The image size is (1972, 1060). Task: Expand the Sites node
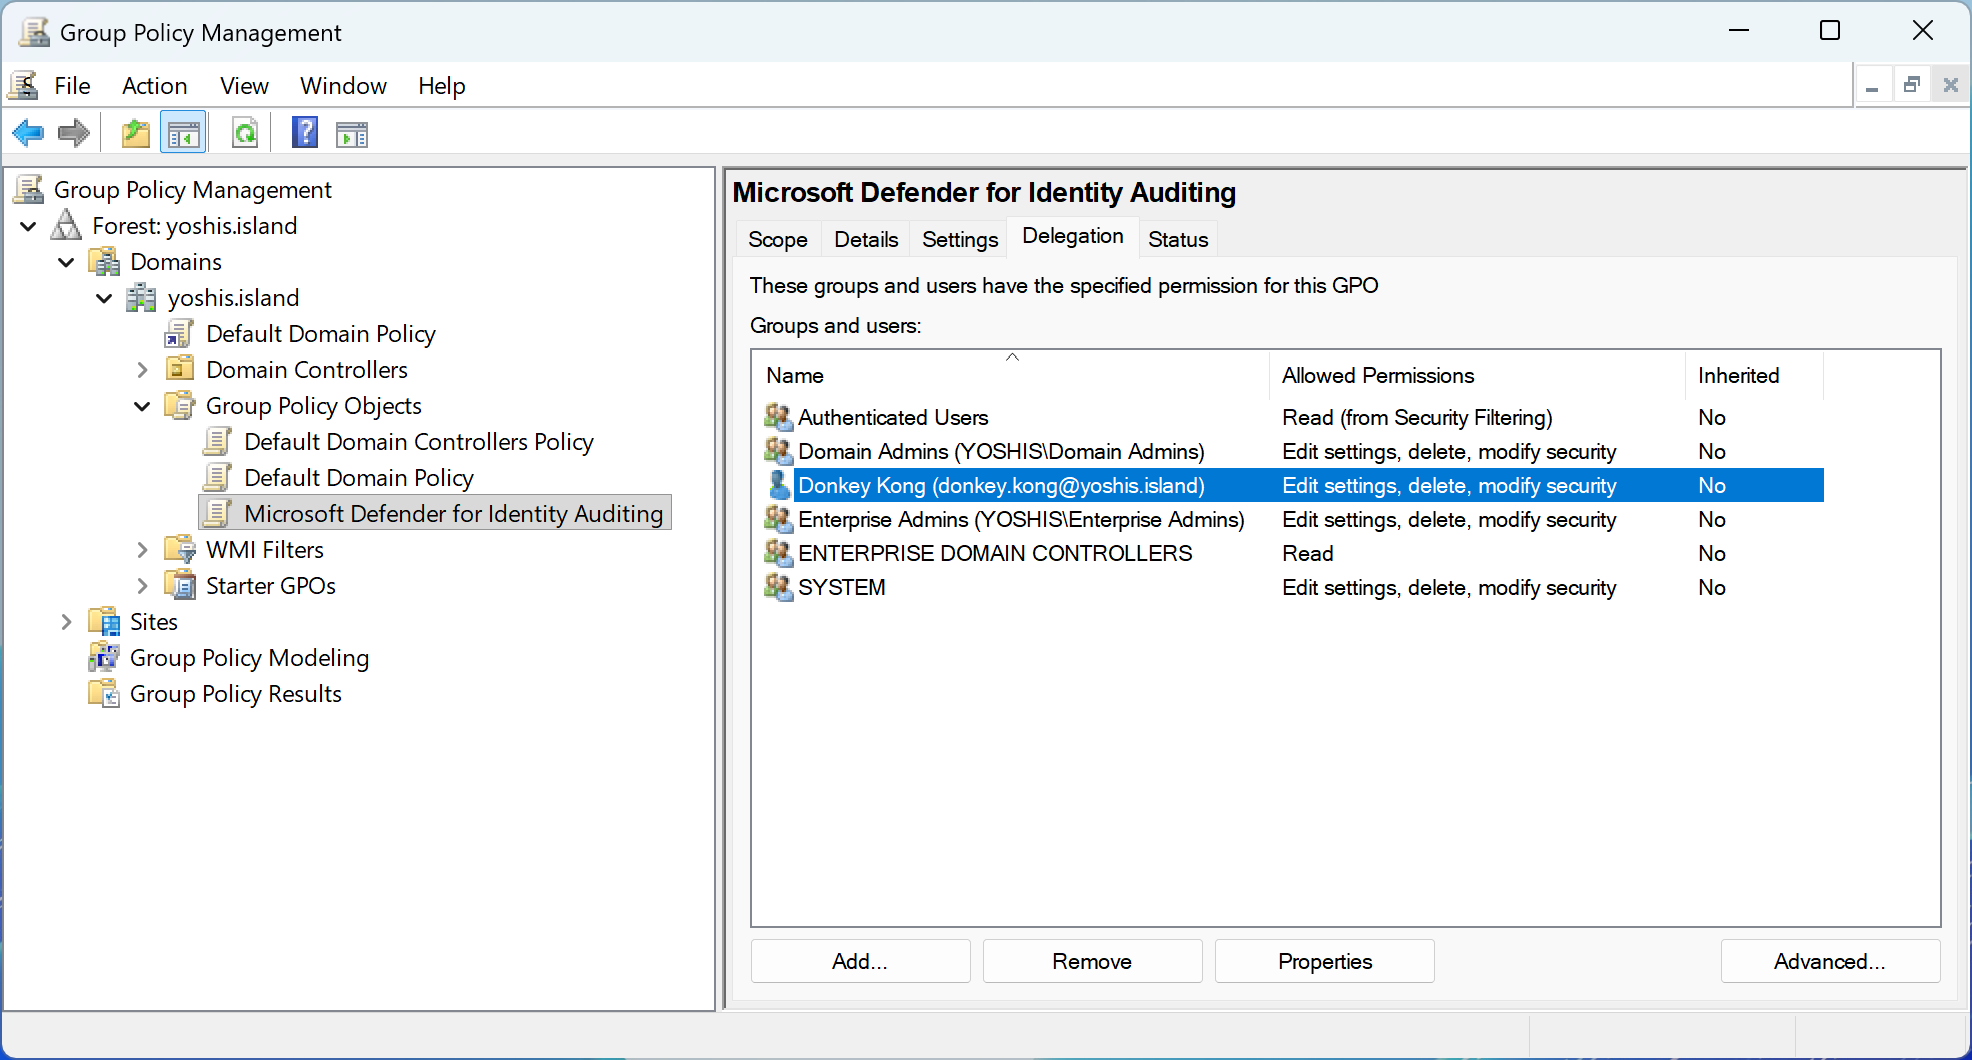(x=66, y=623)
